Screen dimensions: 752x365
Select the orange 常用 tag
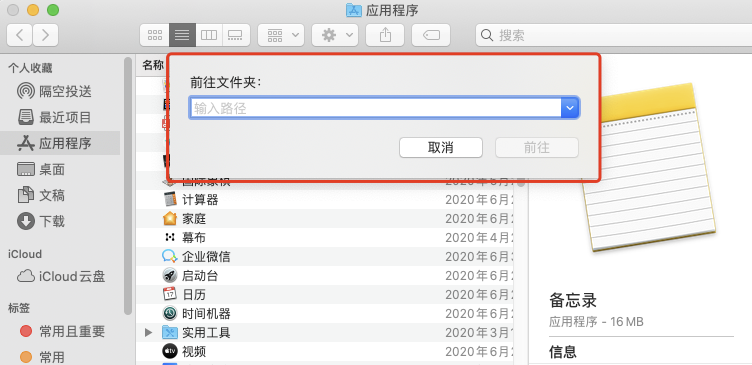click(60, 357)
